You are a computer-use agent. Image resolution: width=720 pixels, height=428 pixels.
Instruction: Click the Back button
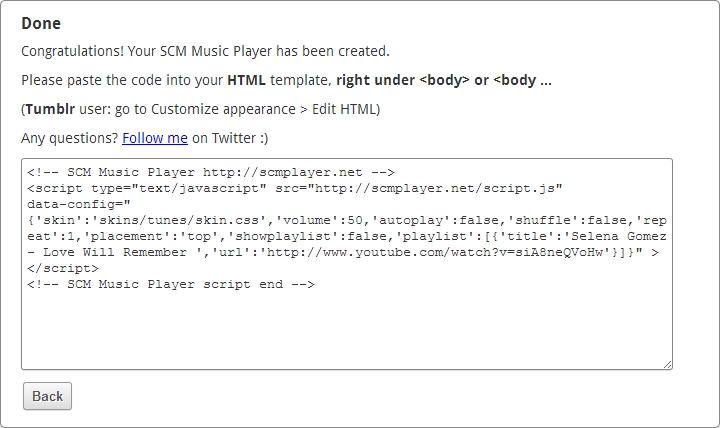click(47, 396)
